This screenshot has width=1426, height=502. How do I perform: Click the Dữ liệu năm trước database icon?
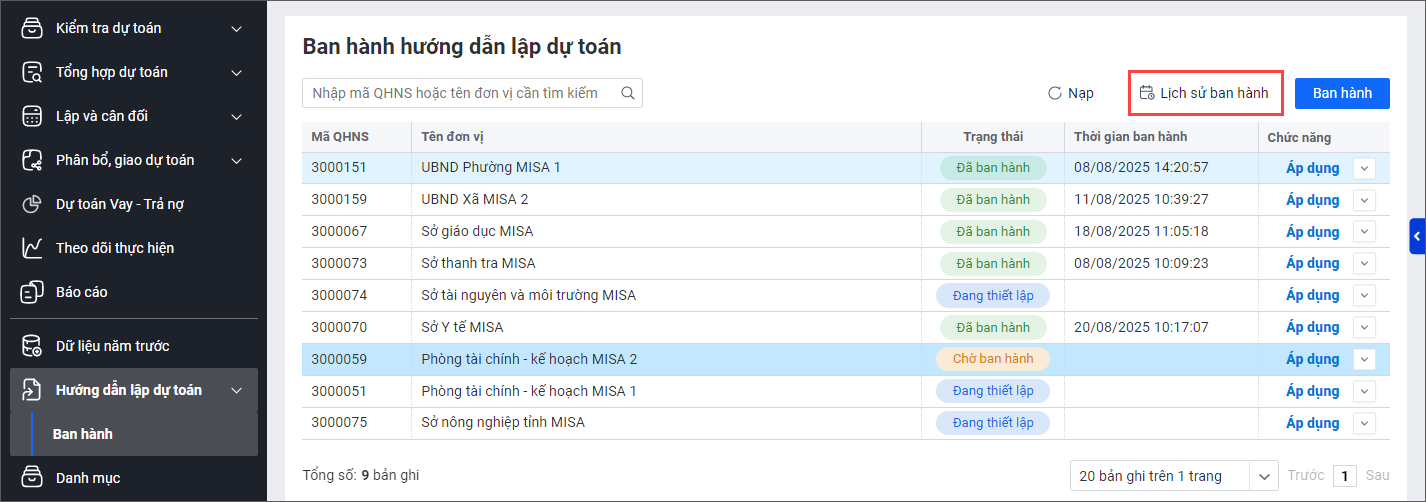coord(32,346)
